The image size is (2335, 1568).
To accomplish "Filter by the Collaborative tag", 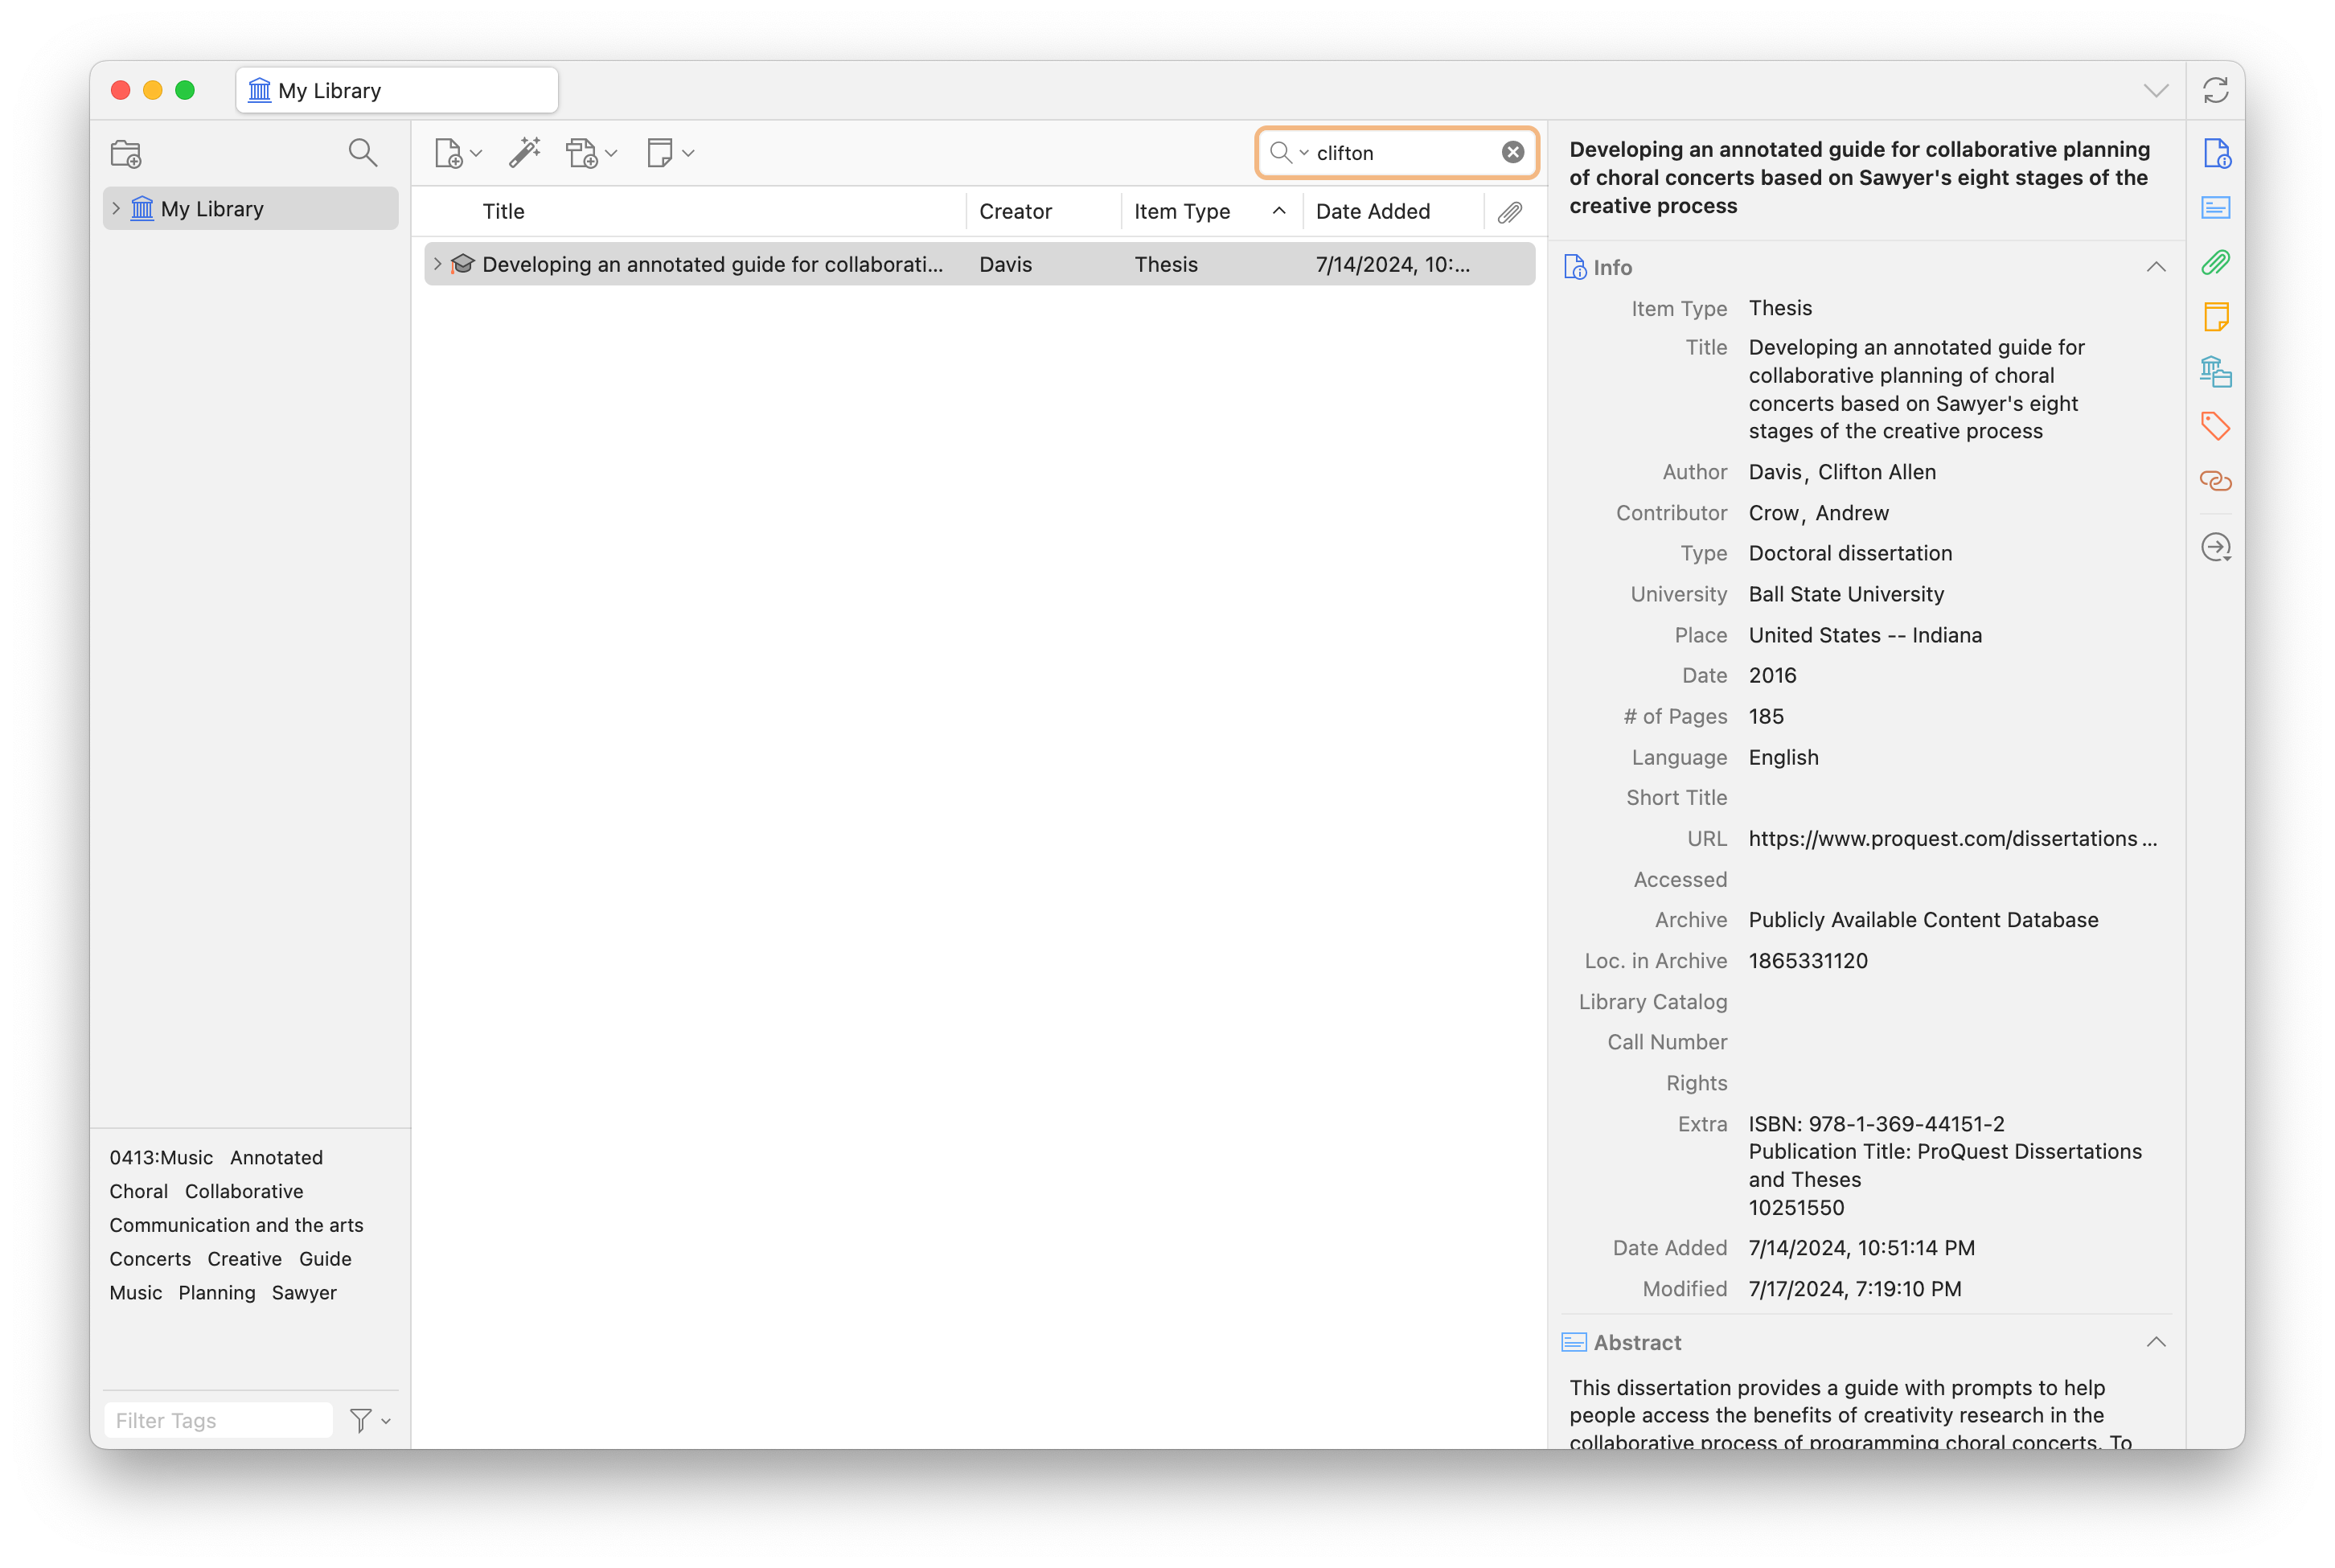I will pos(244,1191).
